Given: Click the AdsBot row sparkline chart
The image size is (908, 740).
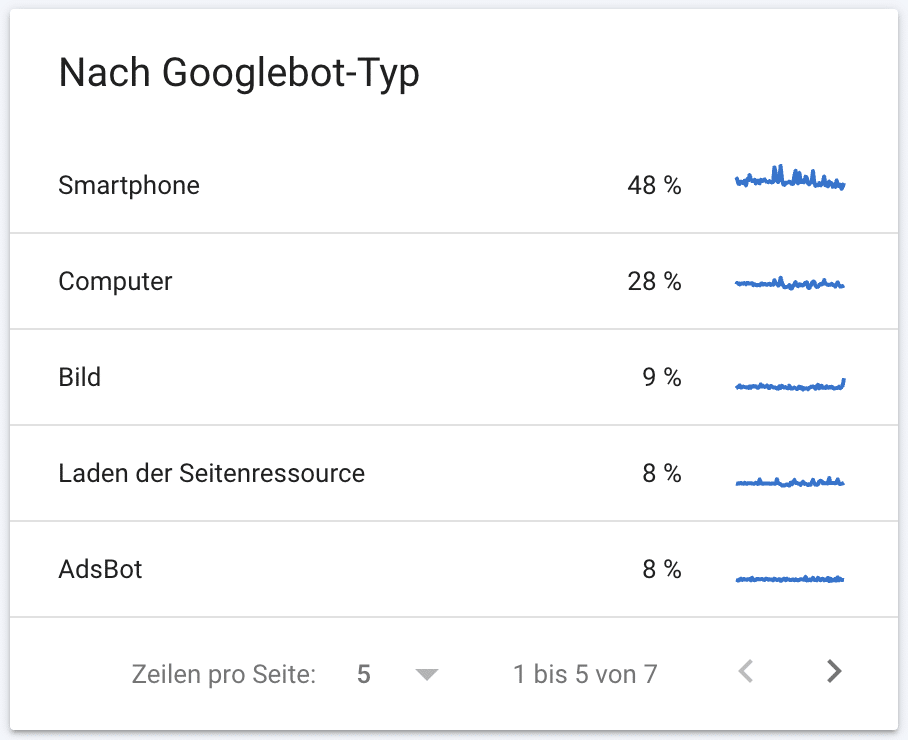Looking at the screenshot, I should click(x=789, y=577).
